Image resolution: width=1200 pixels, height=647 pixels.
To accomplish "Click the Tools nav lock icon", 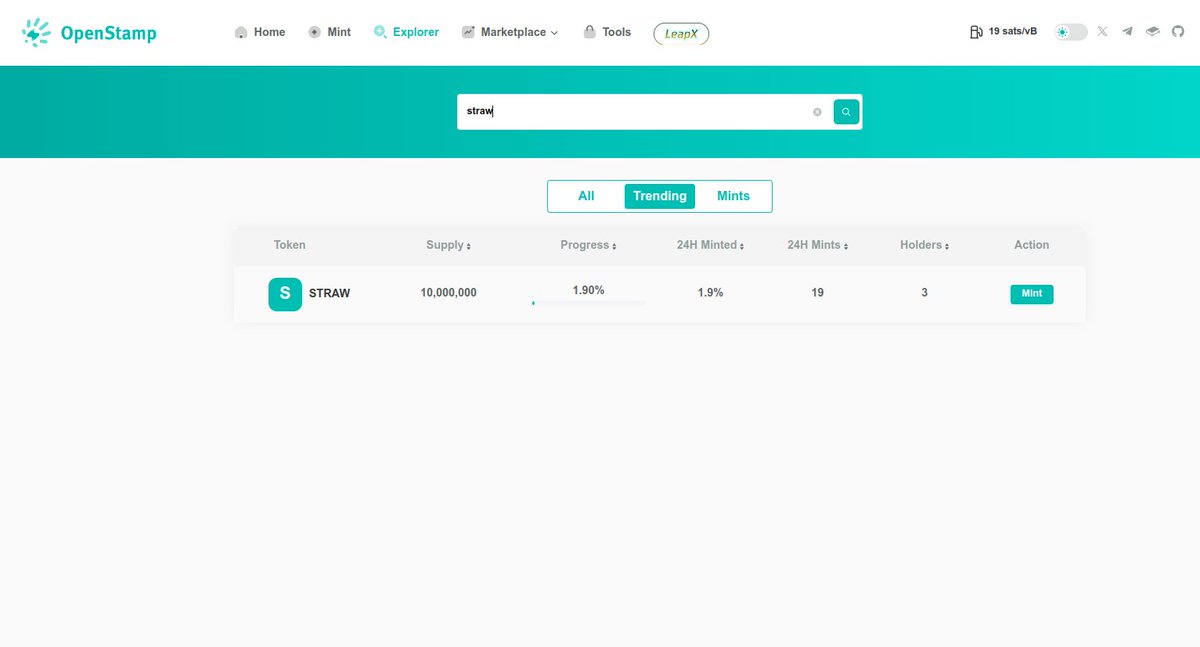I will click(x=590, y=32).
